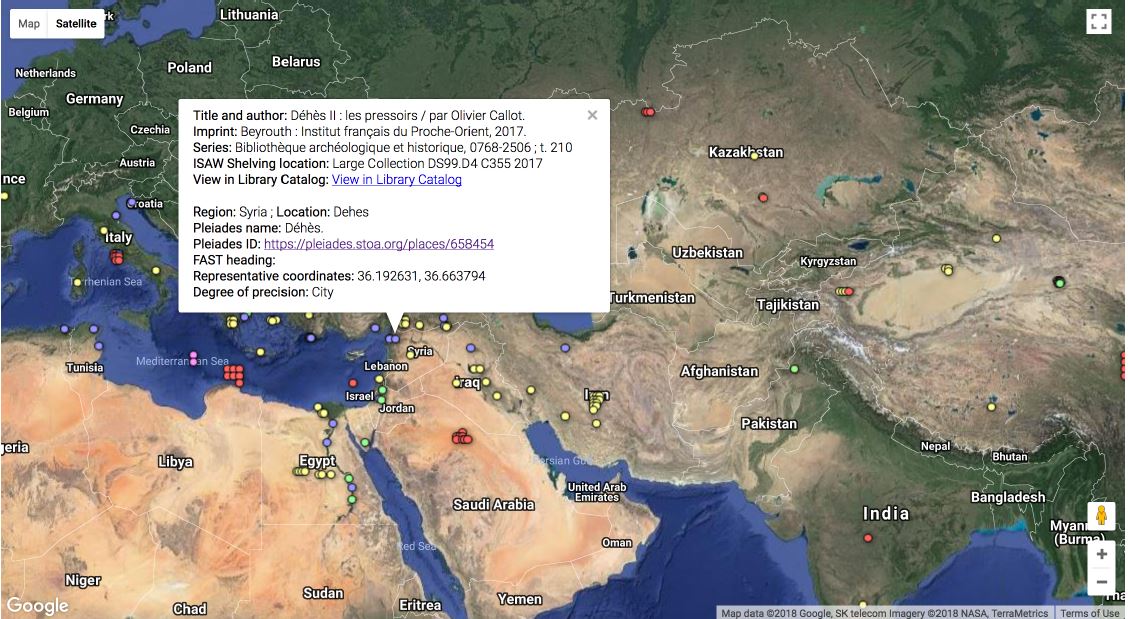
Task: Click the purple marker near Croatia
Action: coord(131,202)
